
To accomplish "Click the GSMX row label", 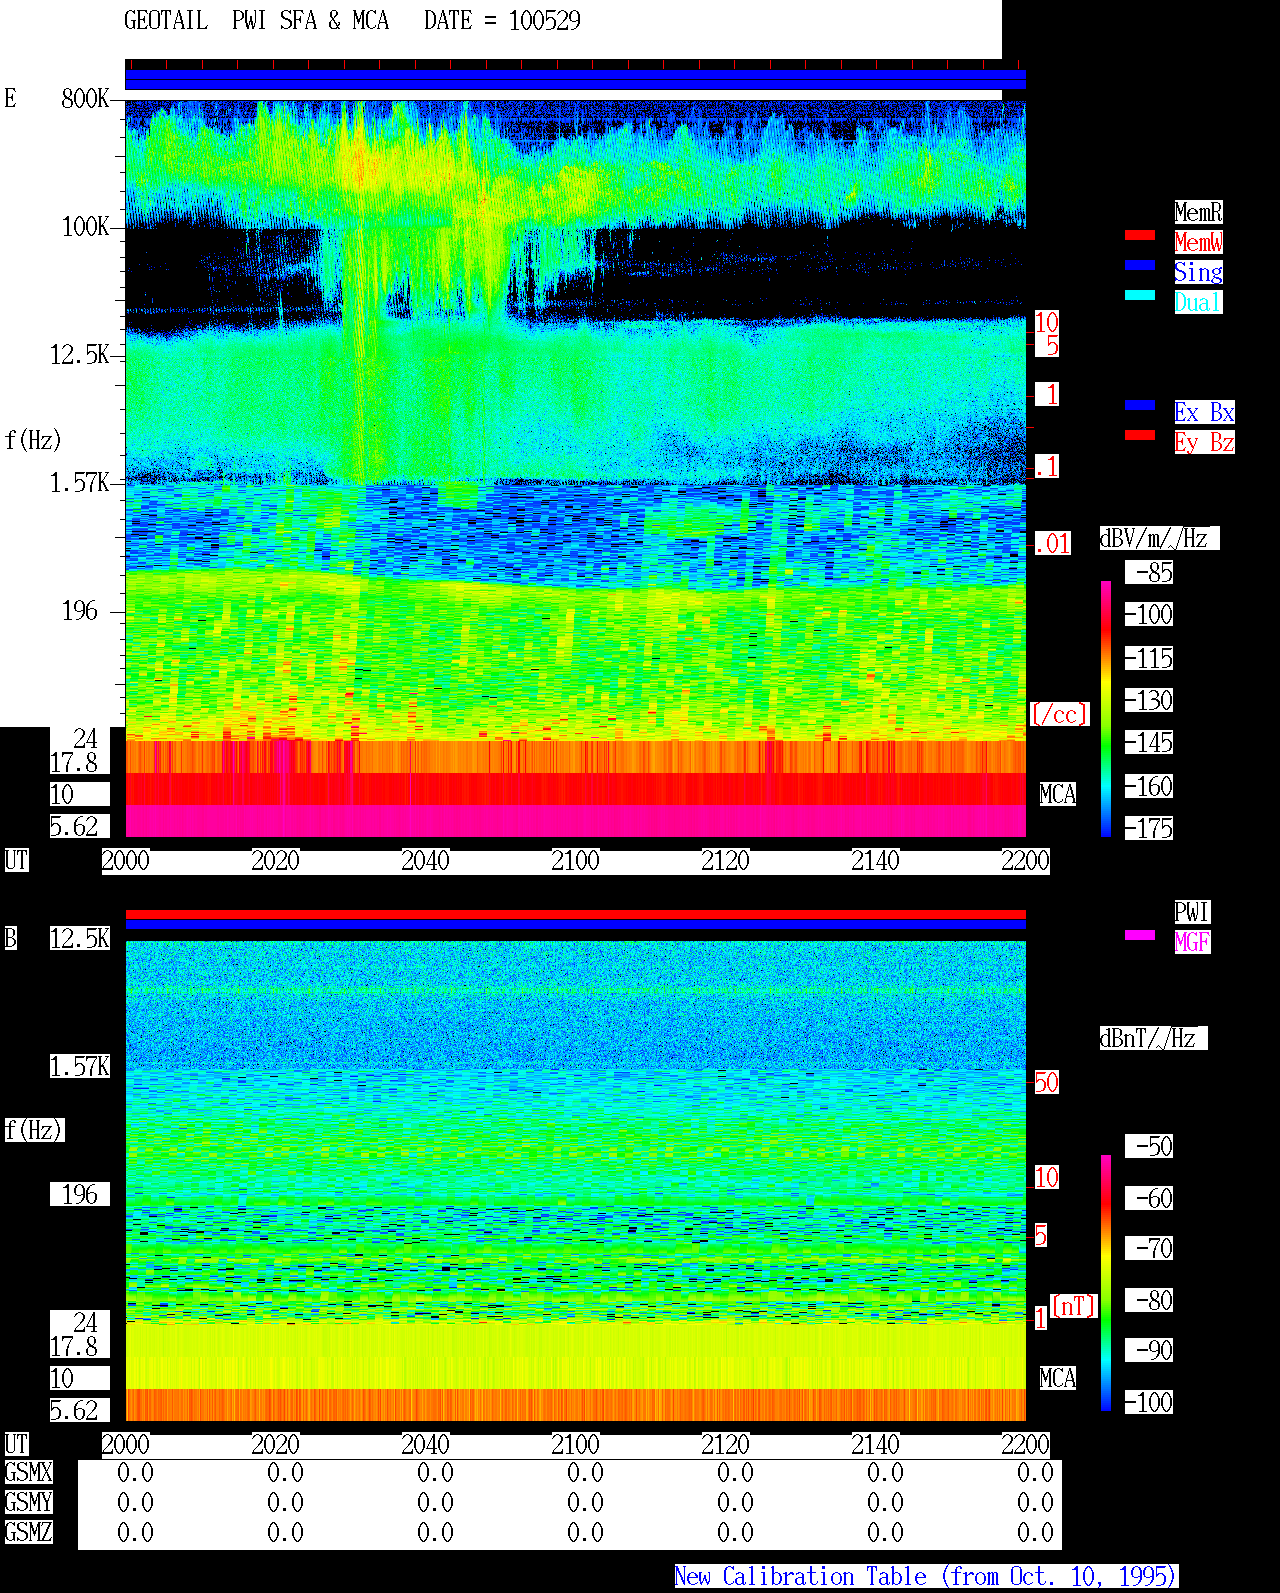I will pos(28,1473).
